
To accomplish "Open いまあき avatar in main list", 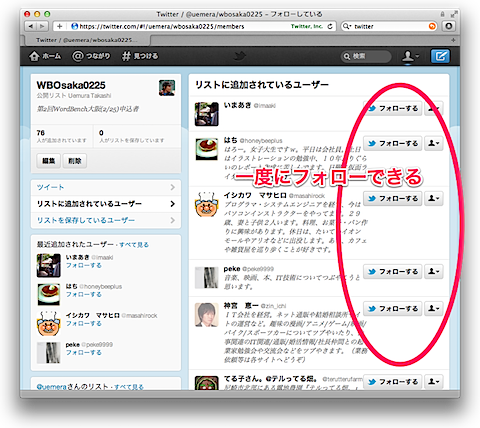I will [x=207, y=114].
